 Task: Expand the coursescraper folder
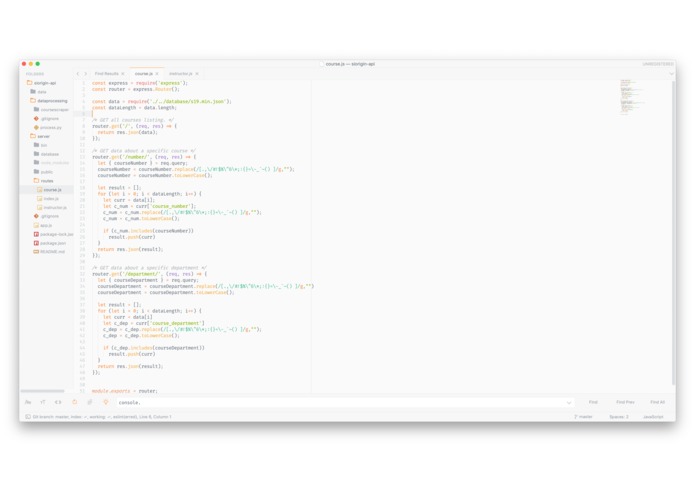[x=51, y=109]
